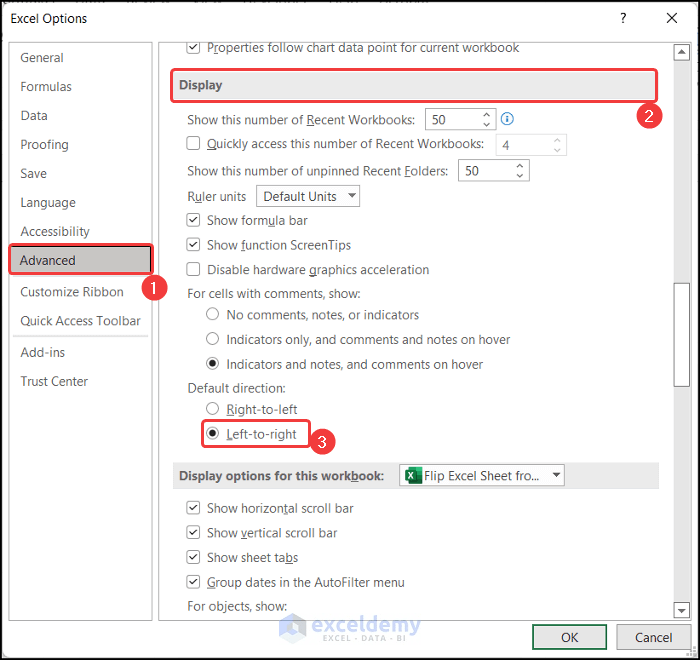Image resolution: width=700 pixels, height=660 pixels.
Task: Select Indicators and notes radio option
Action: point(212,364)
